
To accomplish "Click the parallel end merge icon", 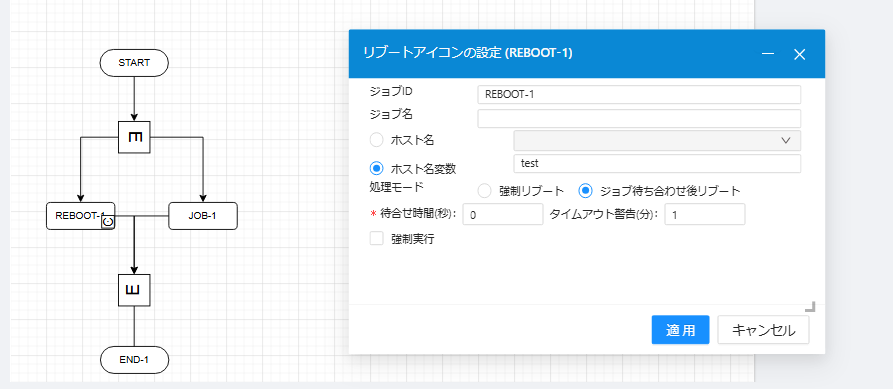I will [x=134, y=290].
